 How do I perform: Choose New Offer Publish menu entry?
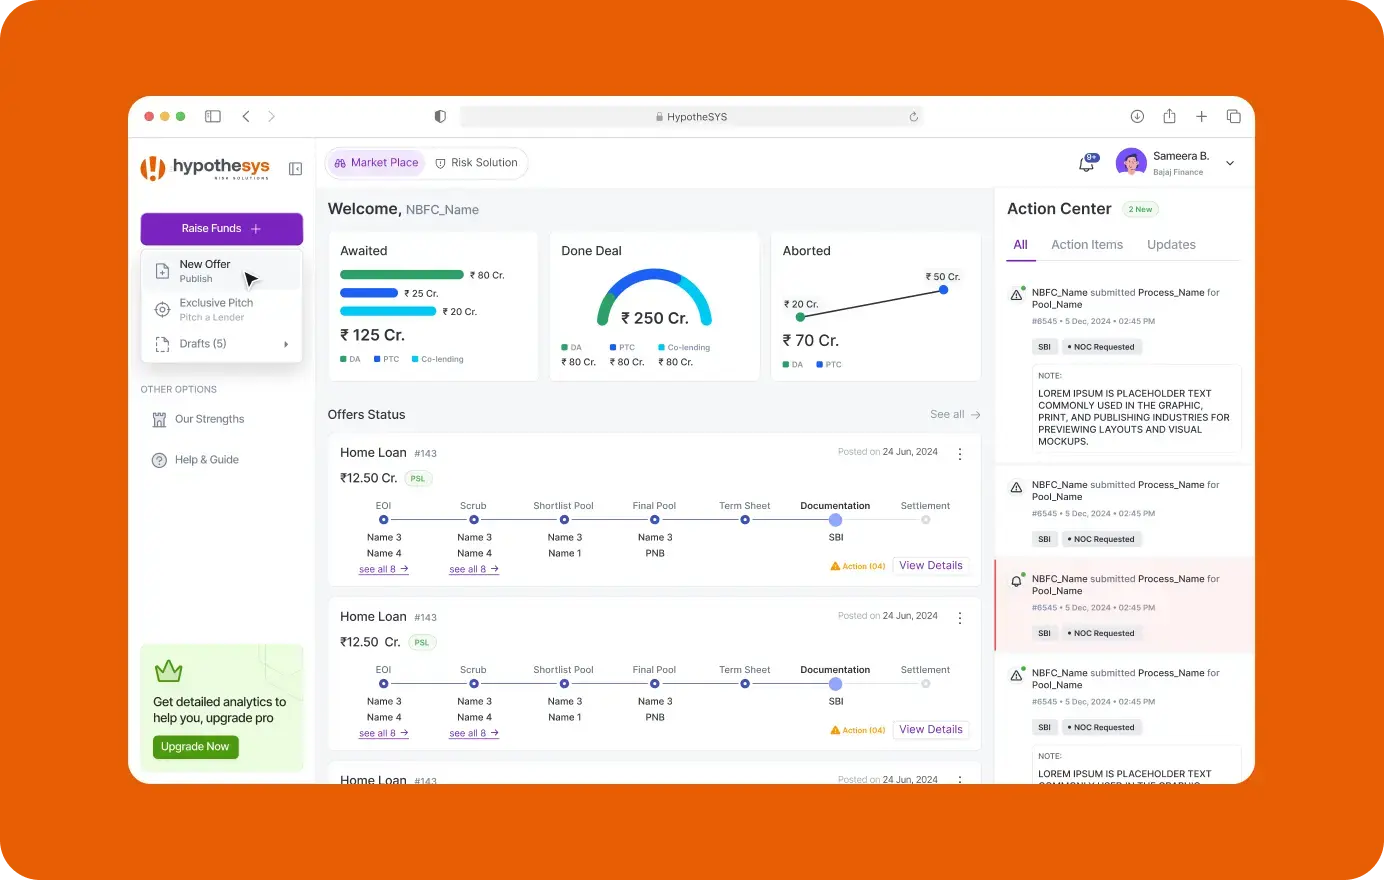[x=222, y=271]
